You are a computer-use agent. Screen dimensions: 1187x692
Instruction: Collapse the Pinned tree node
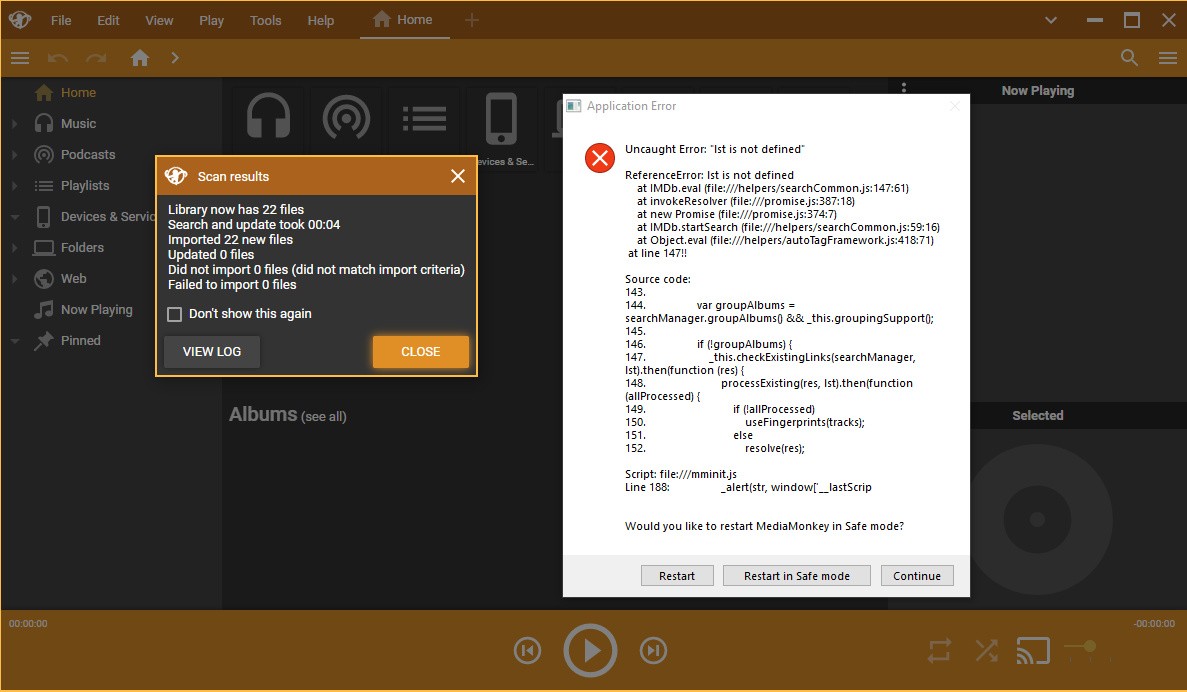tap(15, 341)
